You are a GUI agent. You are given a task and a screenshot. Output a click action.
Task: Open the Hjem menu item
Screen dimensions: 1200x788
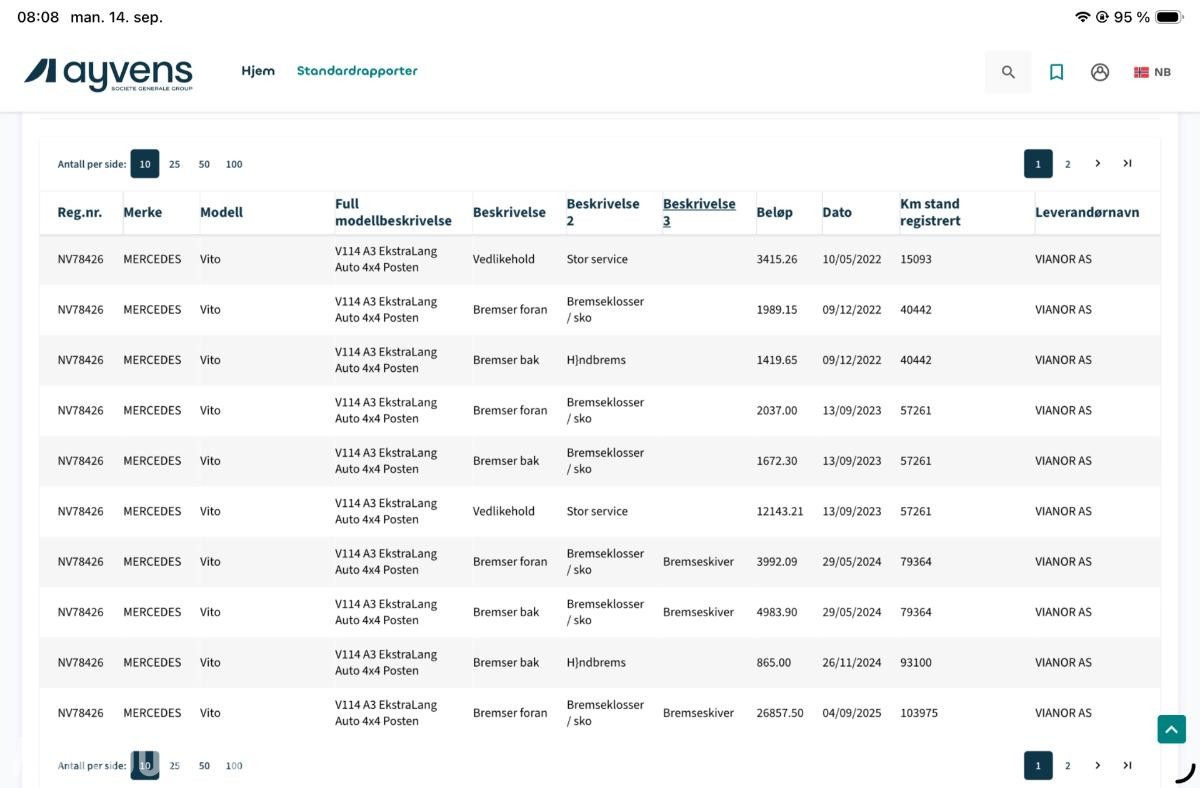258,71
